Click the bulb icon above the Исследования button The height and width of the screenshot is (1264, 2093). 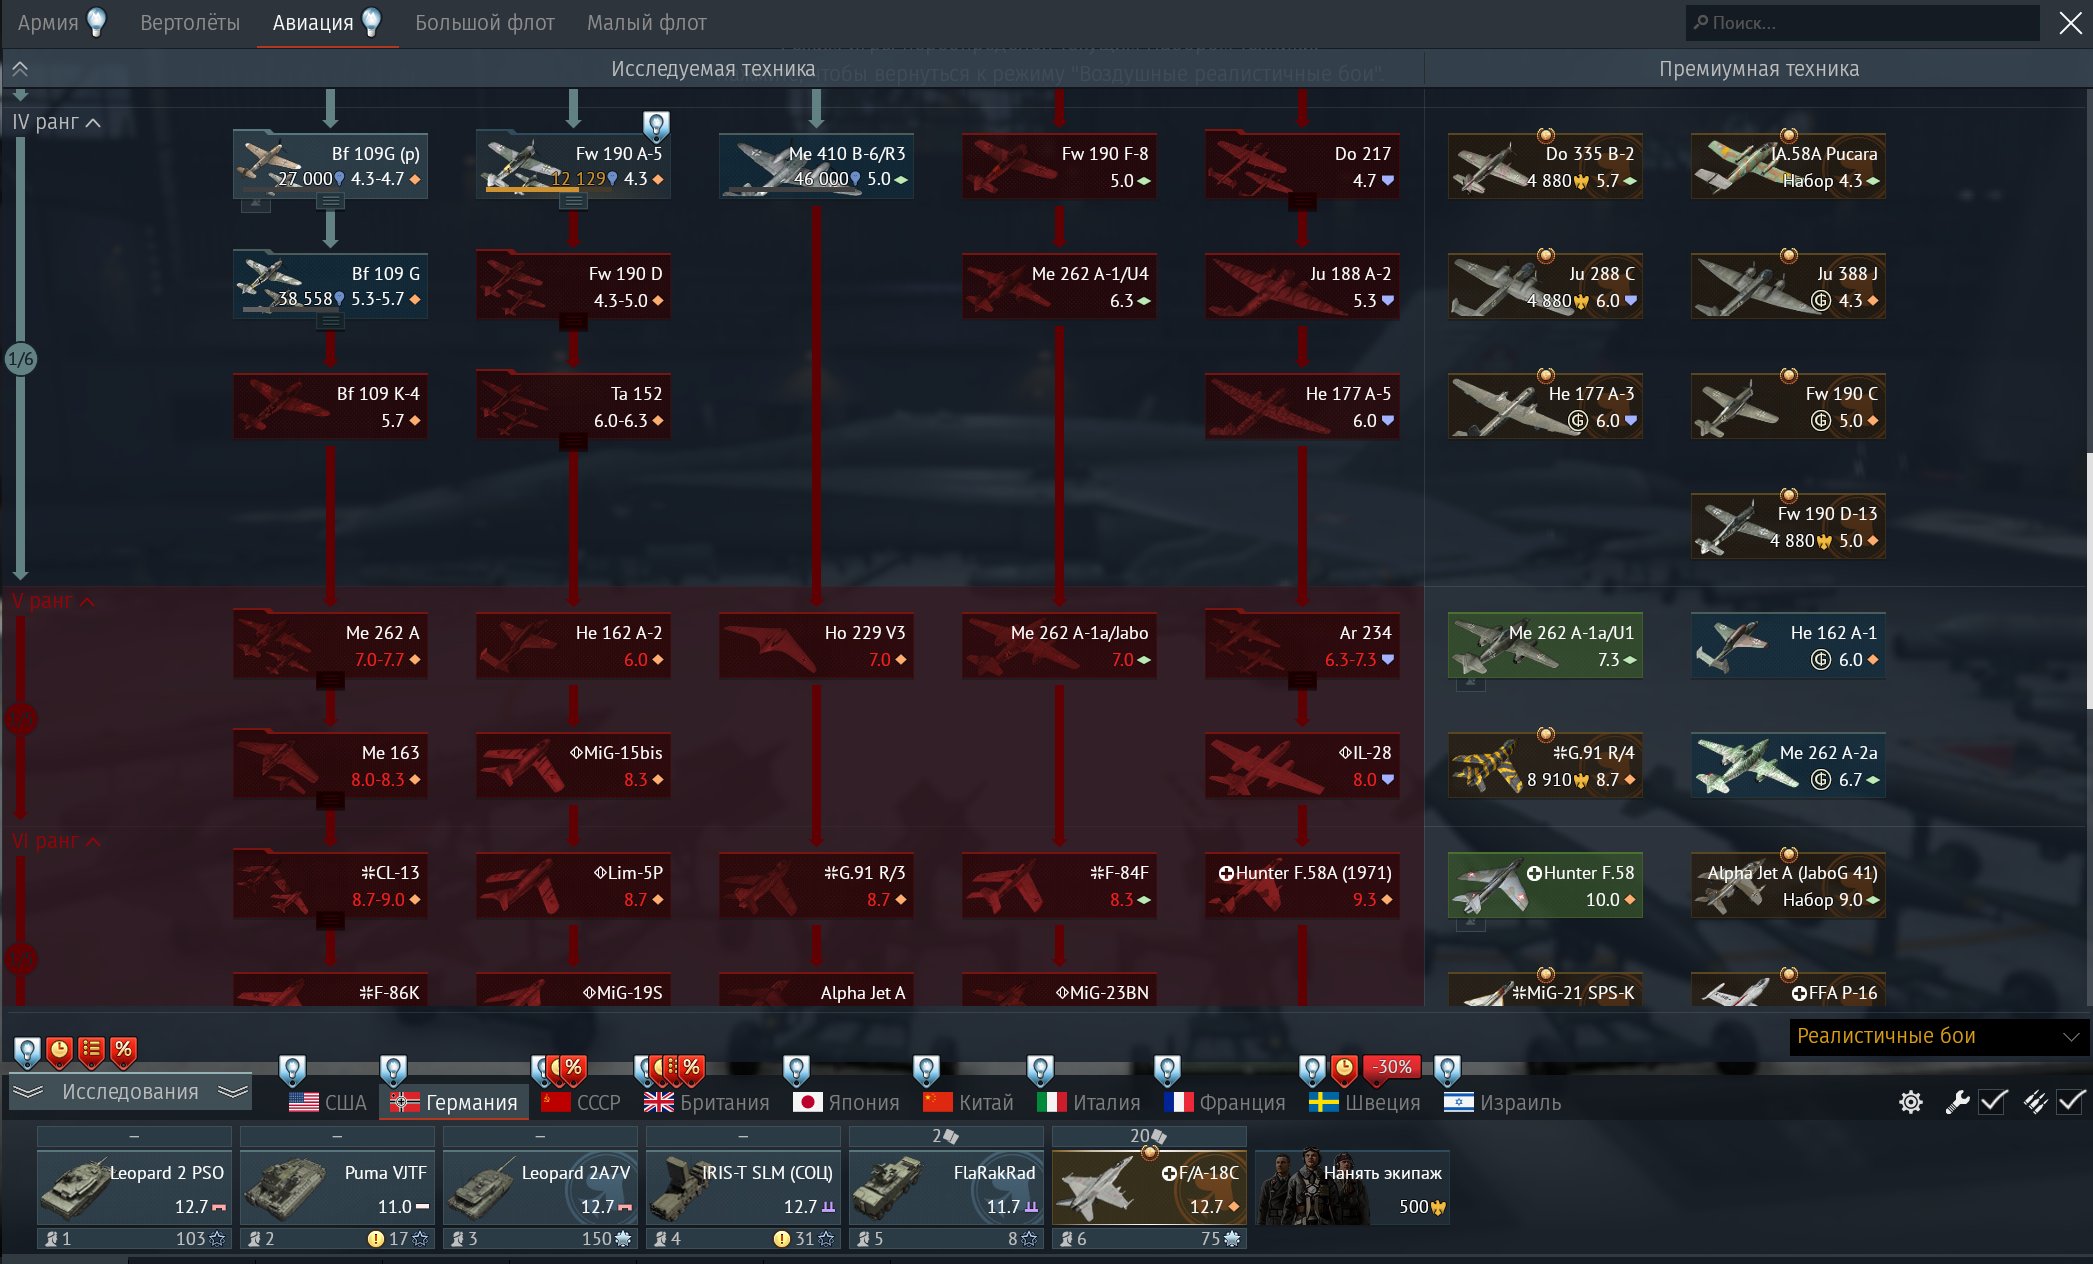point(27,1051)
